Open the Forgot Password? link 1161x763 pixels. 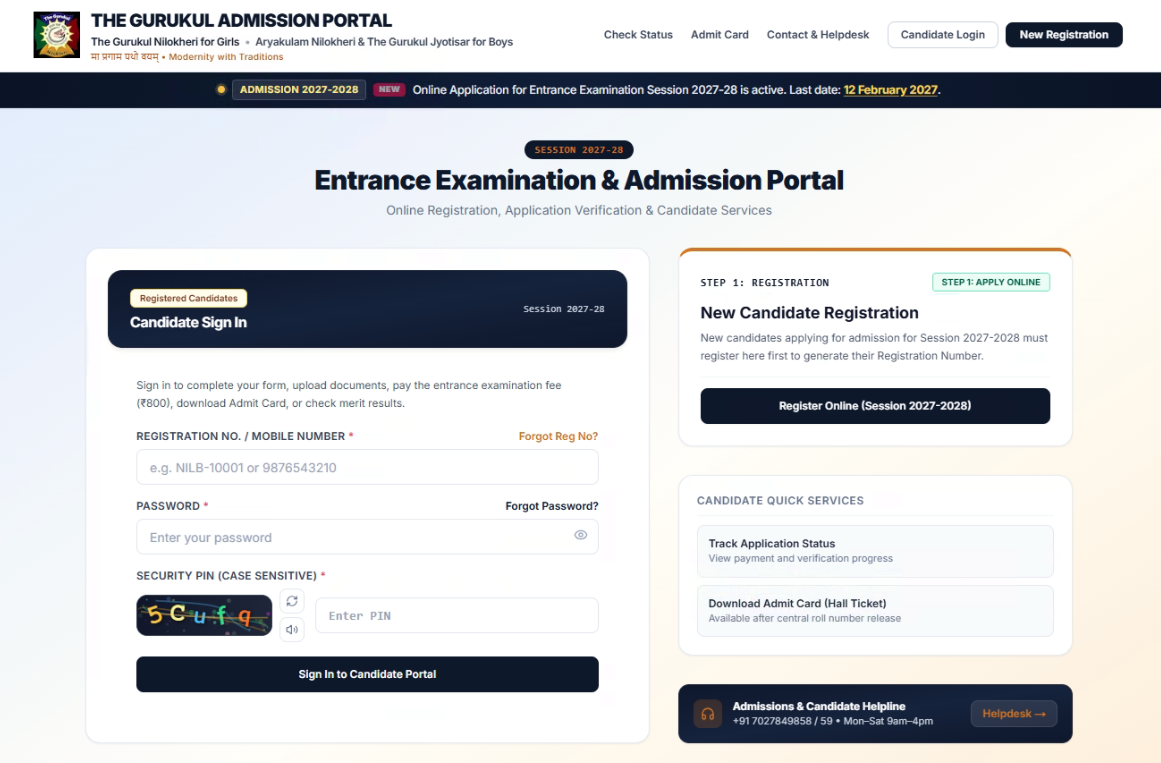(x=552, y=506)
